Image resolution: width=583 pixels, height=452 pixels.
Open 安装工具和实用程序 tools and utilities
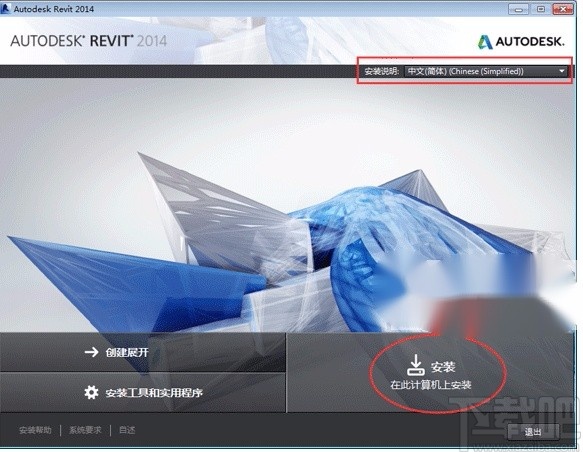point(143,393)
